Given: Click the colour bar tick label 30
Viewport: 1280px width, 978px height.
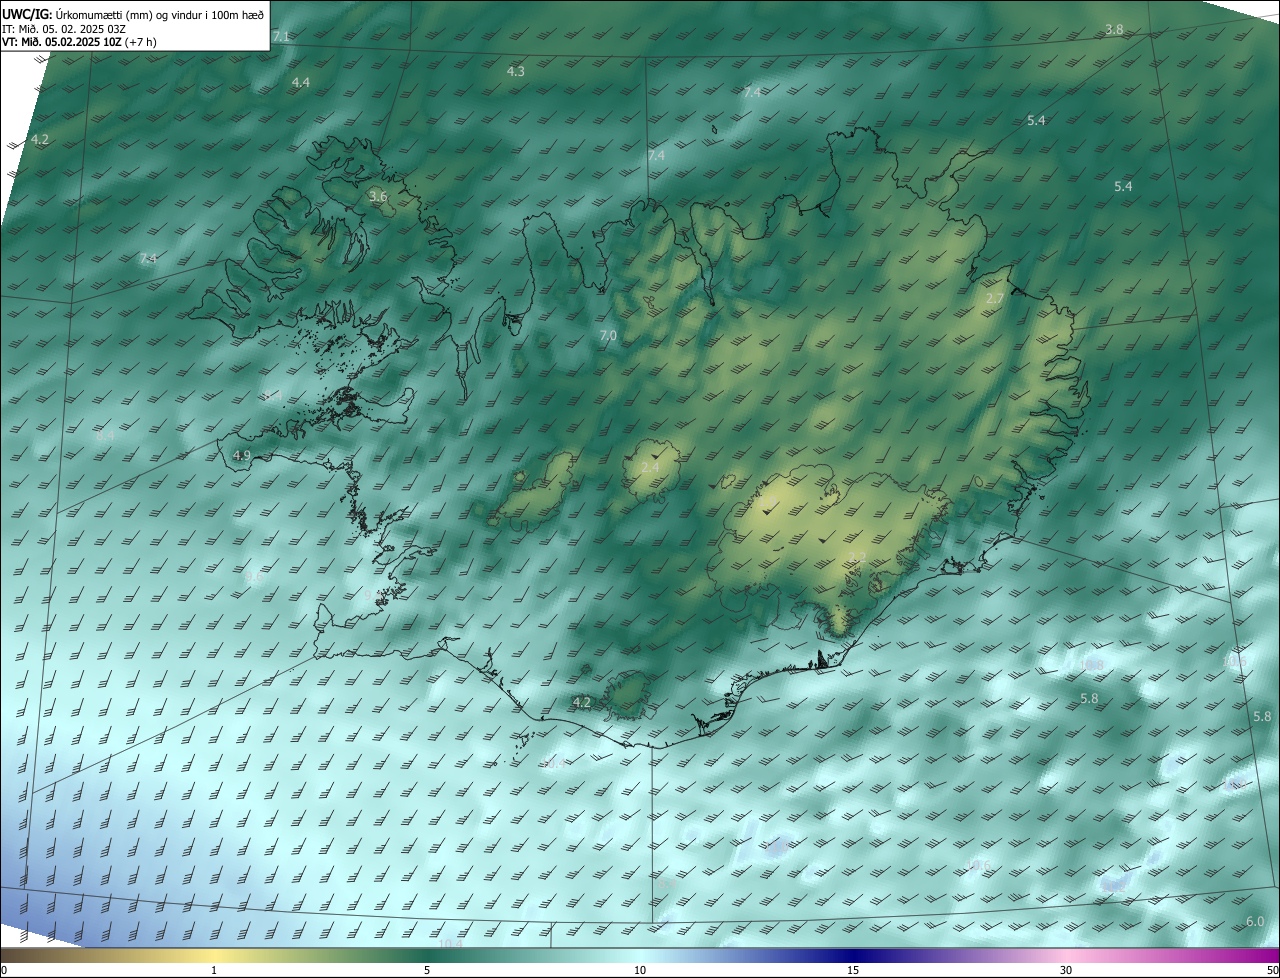Looking at the screenshot, I should (1066, 971).
